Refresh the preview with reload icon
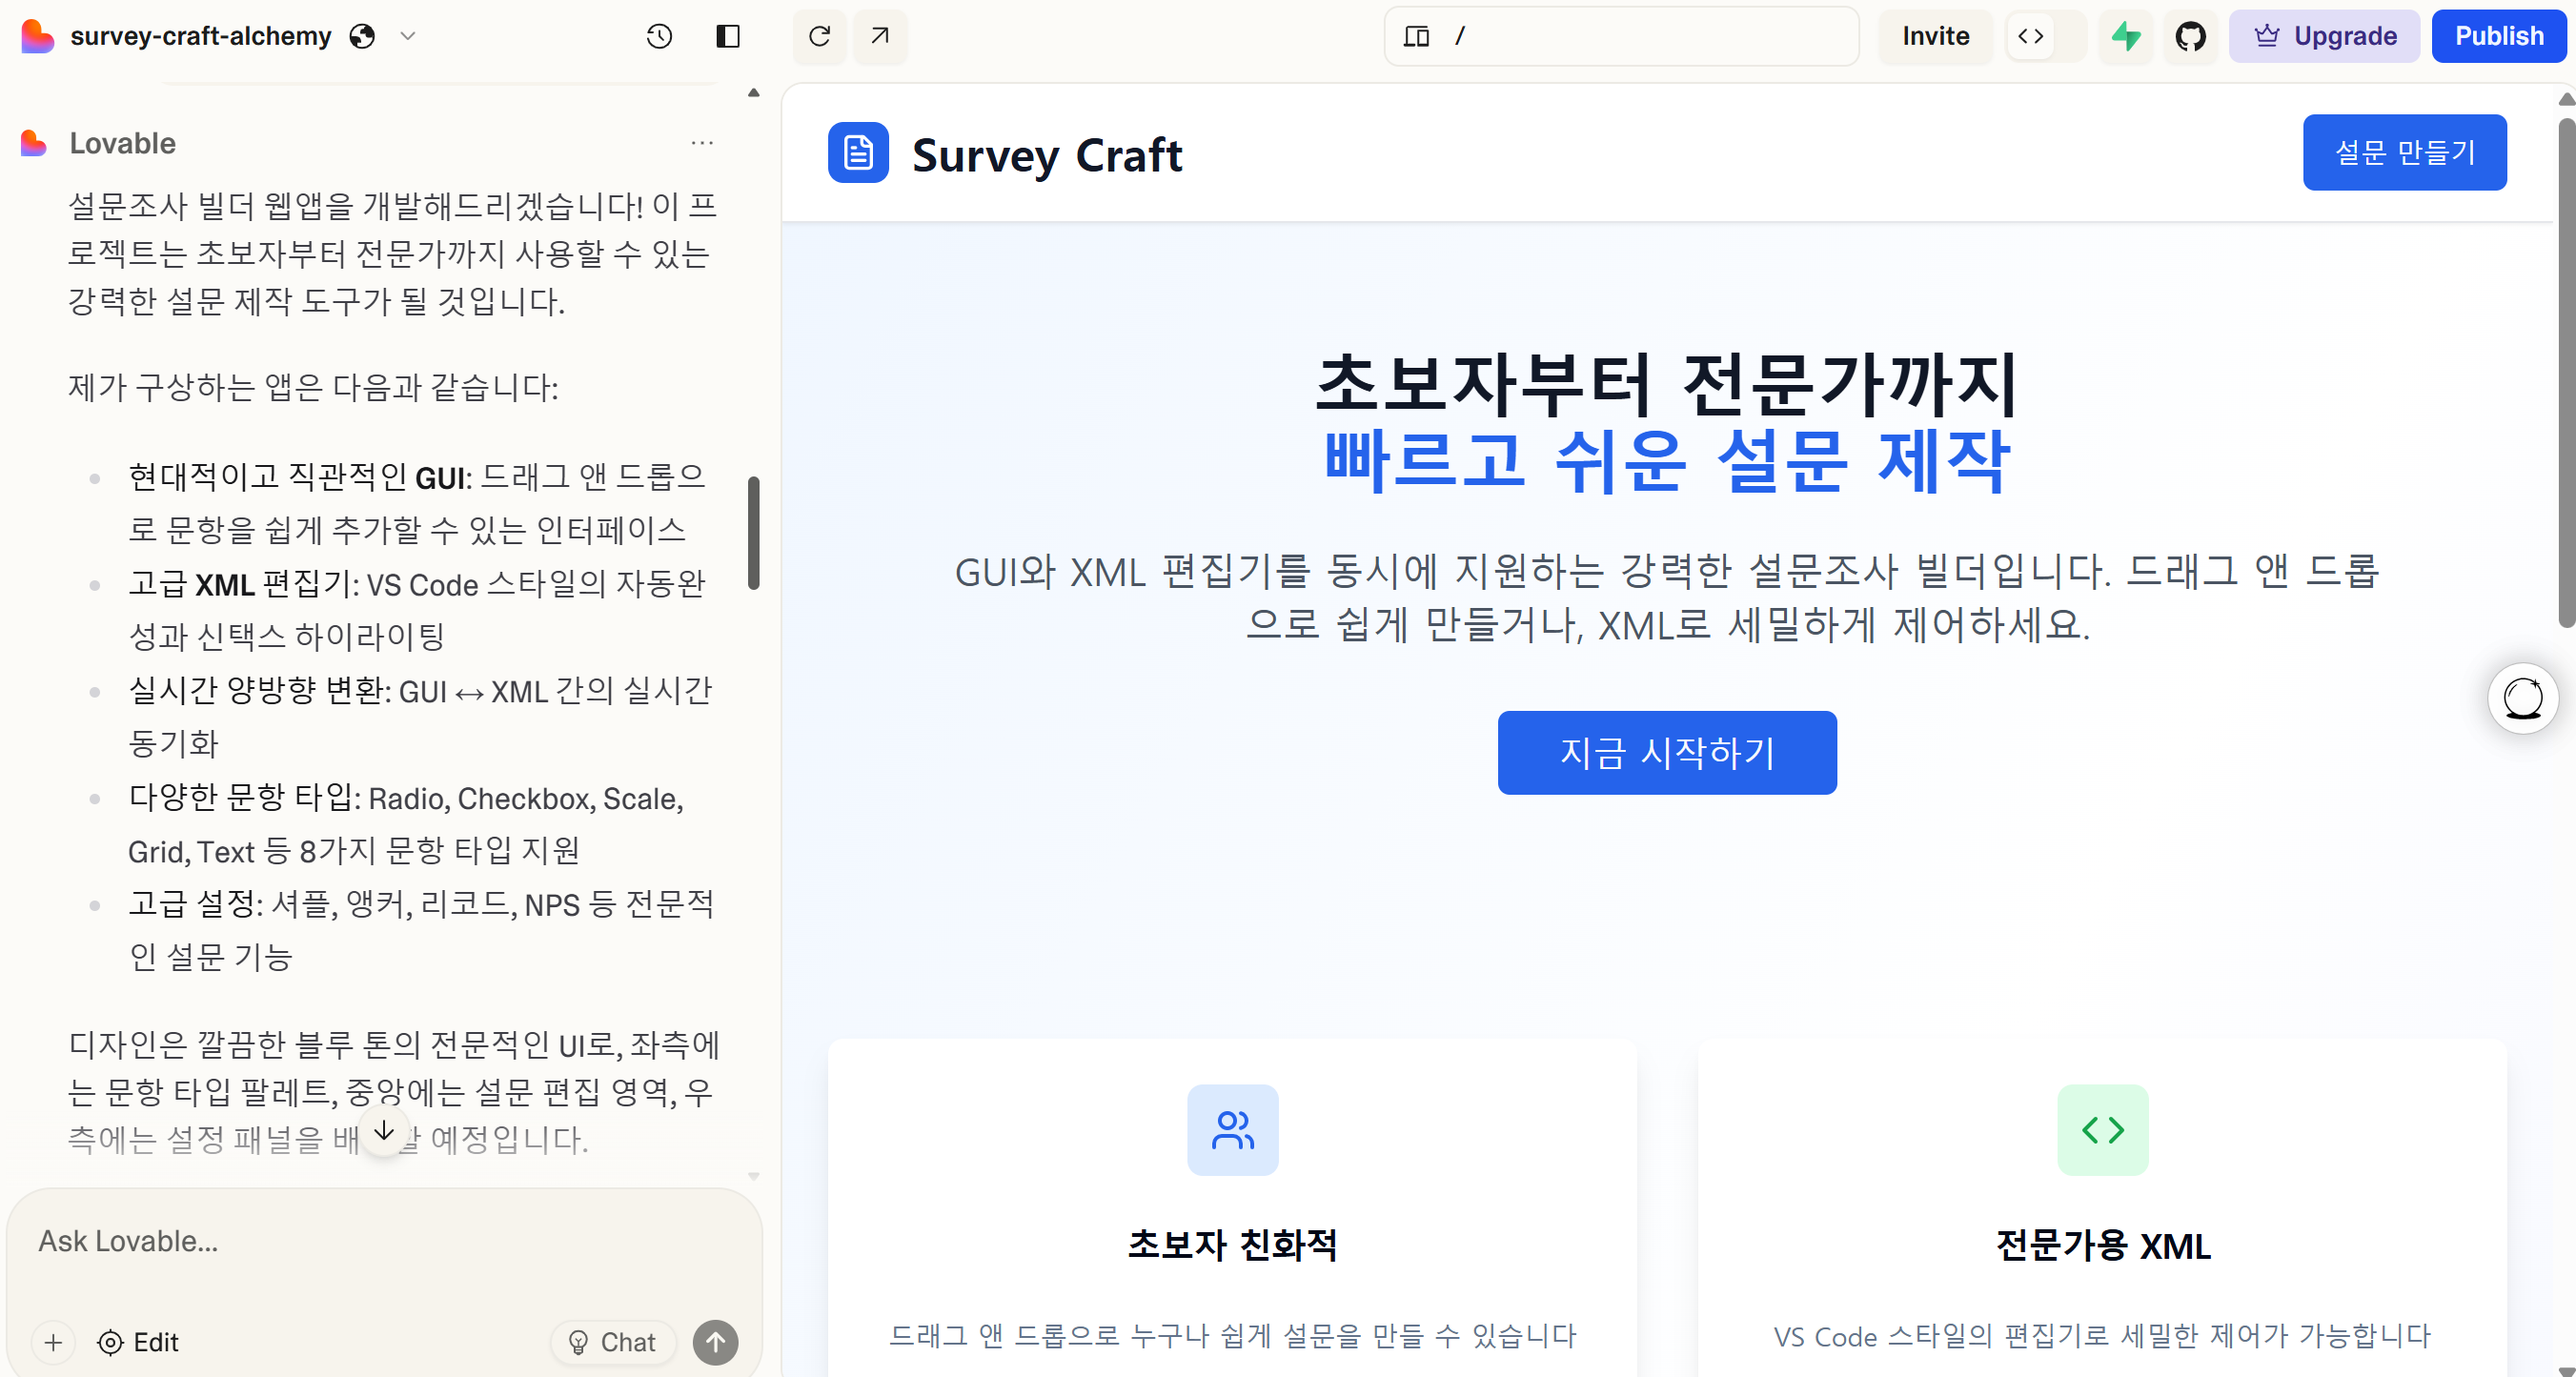Viewport: 2576px width, 1377px height. 819,37
